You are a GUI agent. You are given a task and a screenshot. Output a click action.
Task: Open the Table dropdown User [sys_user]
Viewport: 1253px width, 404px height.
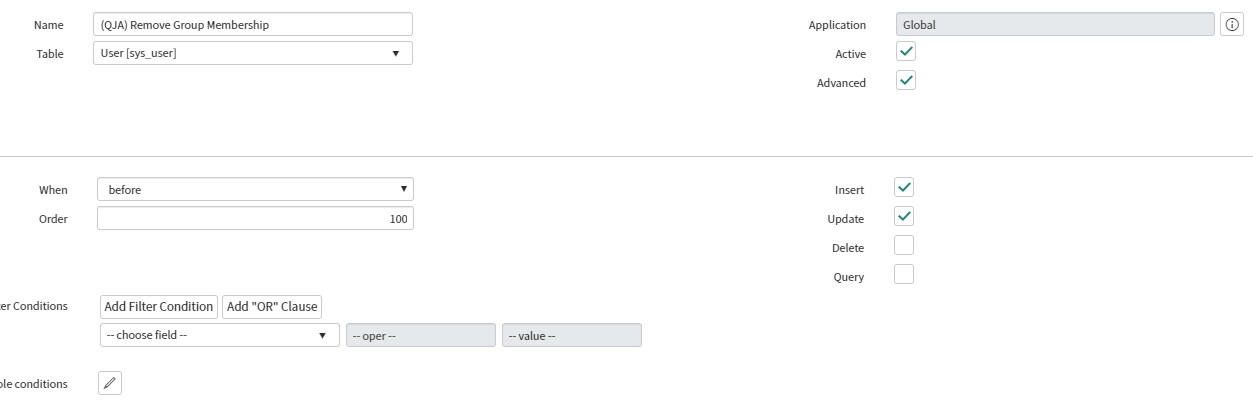[252, 53]
